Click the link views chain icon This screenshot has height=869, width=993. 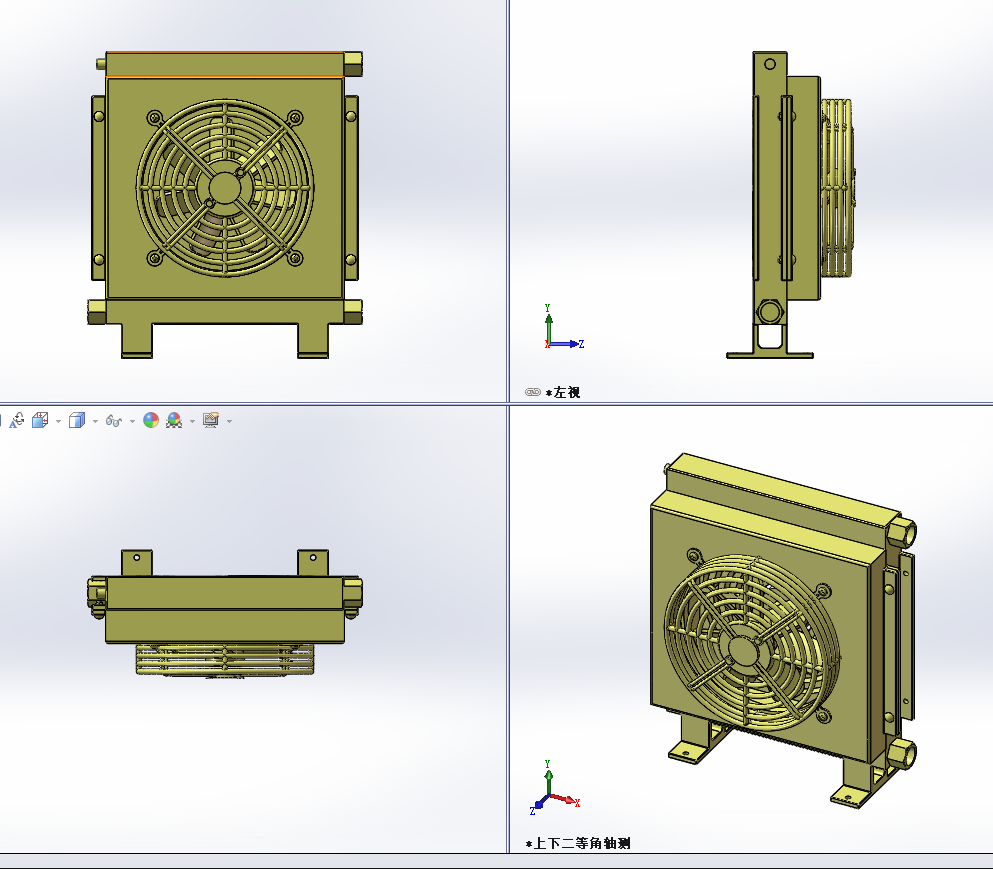pyautogui.click(x=532, y=393)
